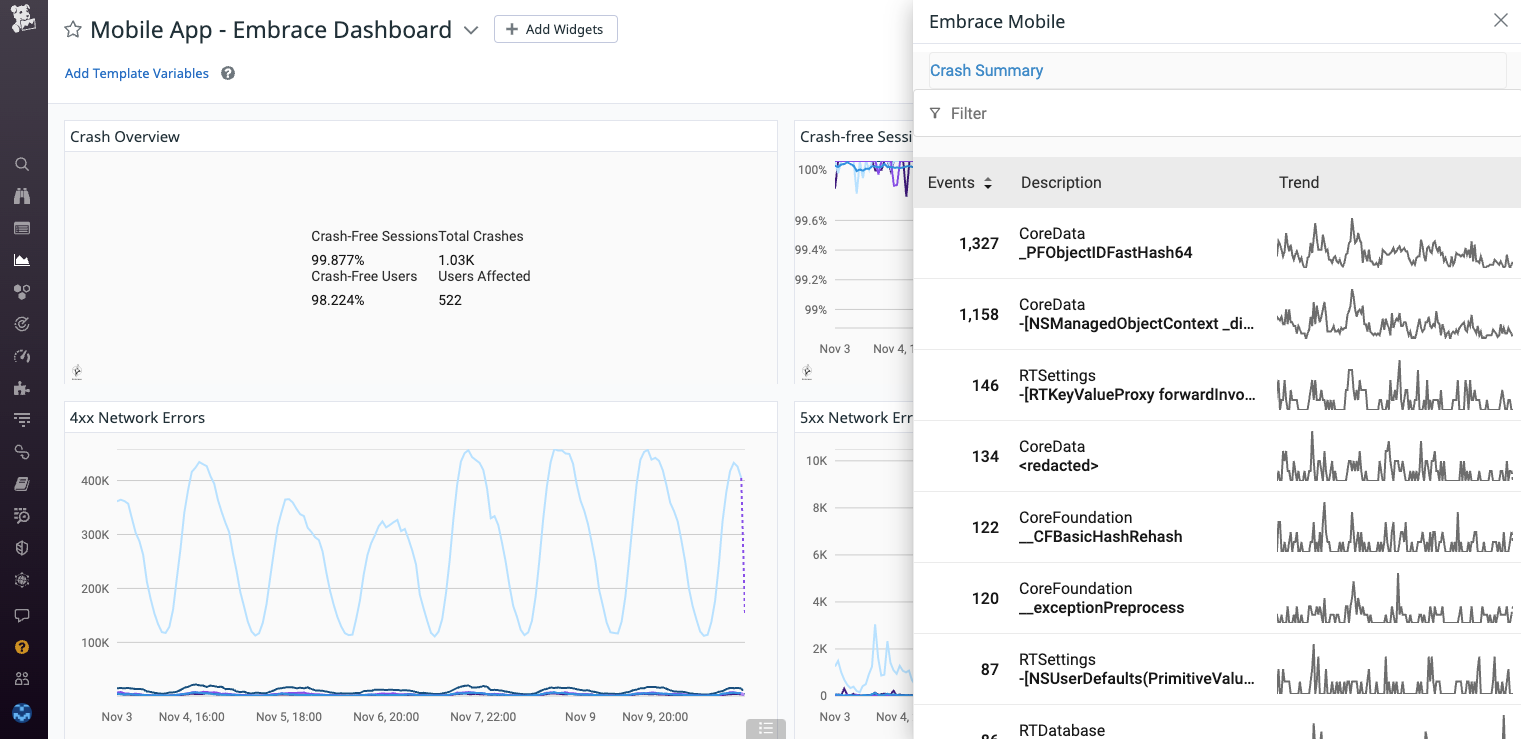Select the Crash Summary widget entry
This screenshot has height=739, width=1521.
point(986,70)
